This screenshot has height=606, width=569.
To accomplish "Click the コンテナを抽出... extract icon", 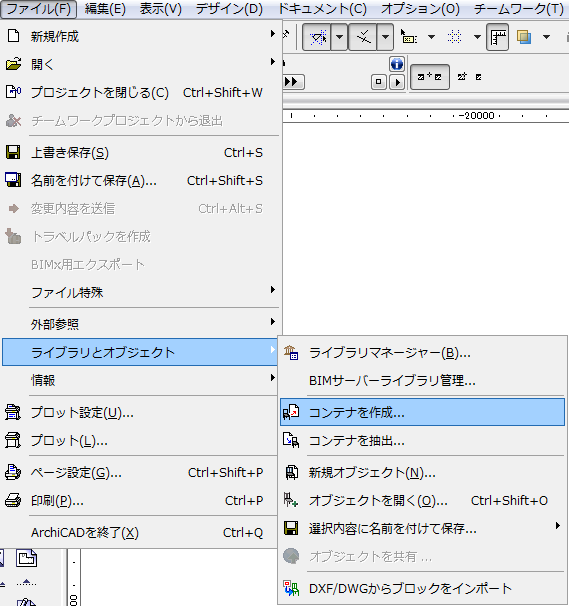I will 291,440.
